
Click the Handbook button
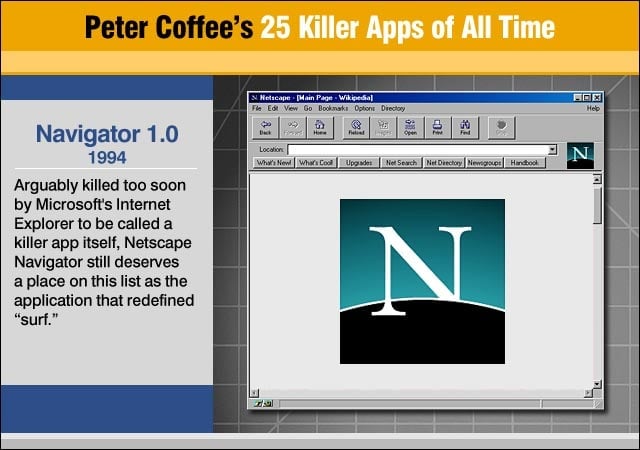click(x=524, y=163)
